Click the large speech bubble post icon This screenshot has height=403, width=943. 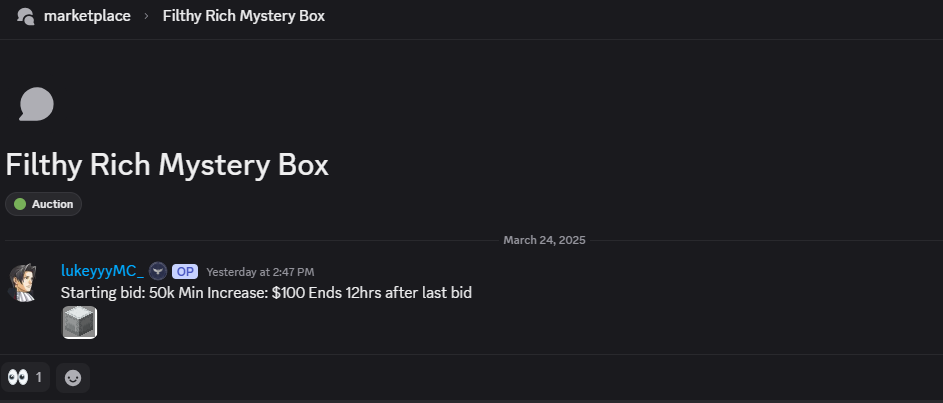coord(36,104)
